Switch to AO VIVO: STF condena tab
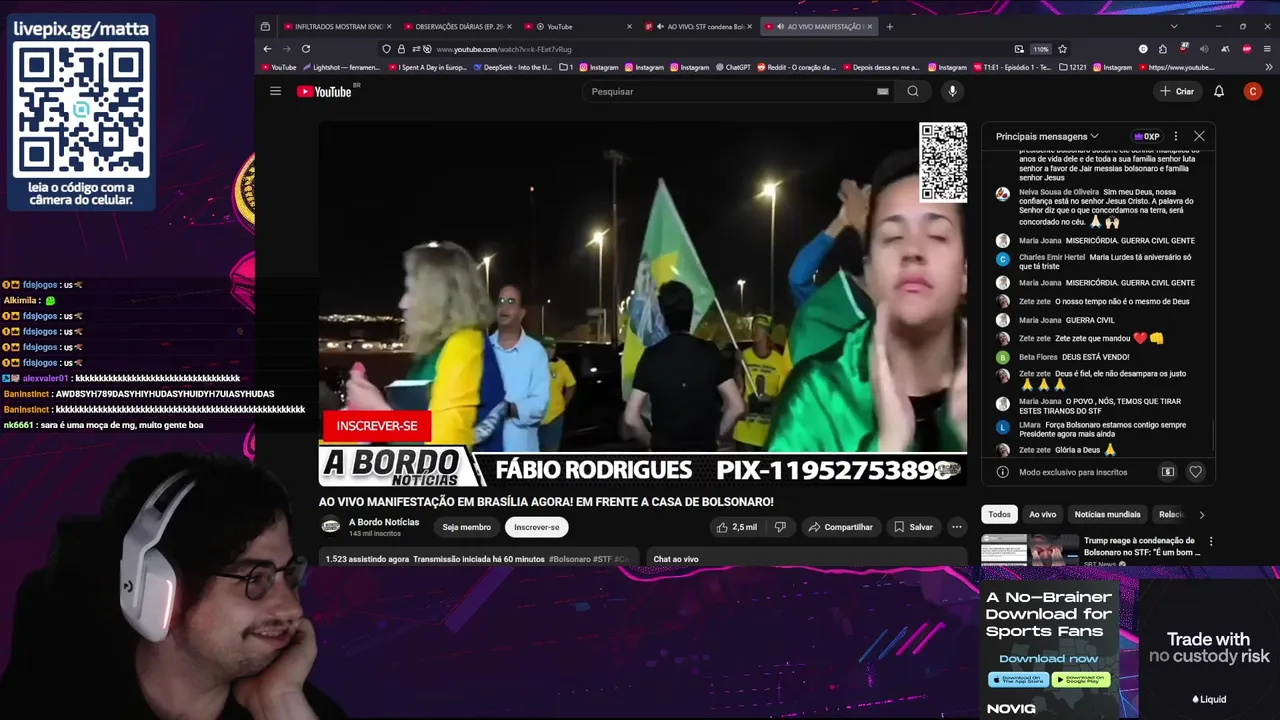The height and width of the screenshot is (720, 1280). click(698, 27)
